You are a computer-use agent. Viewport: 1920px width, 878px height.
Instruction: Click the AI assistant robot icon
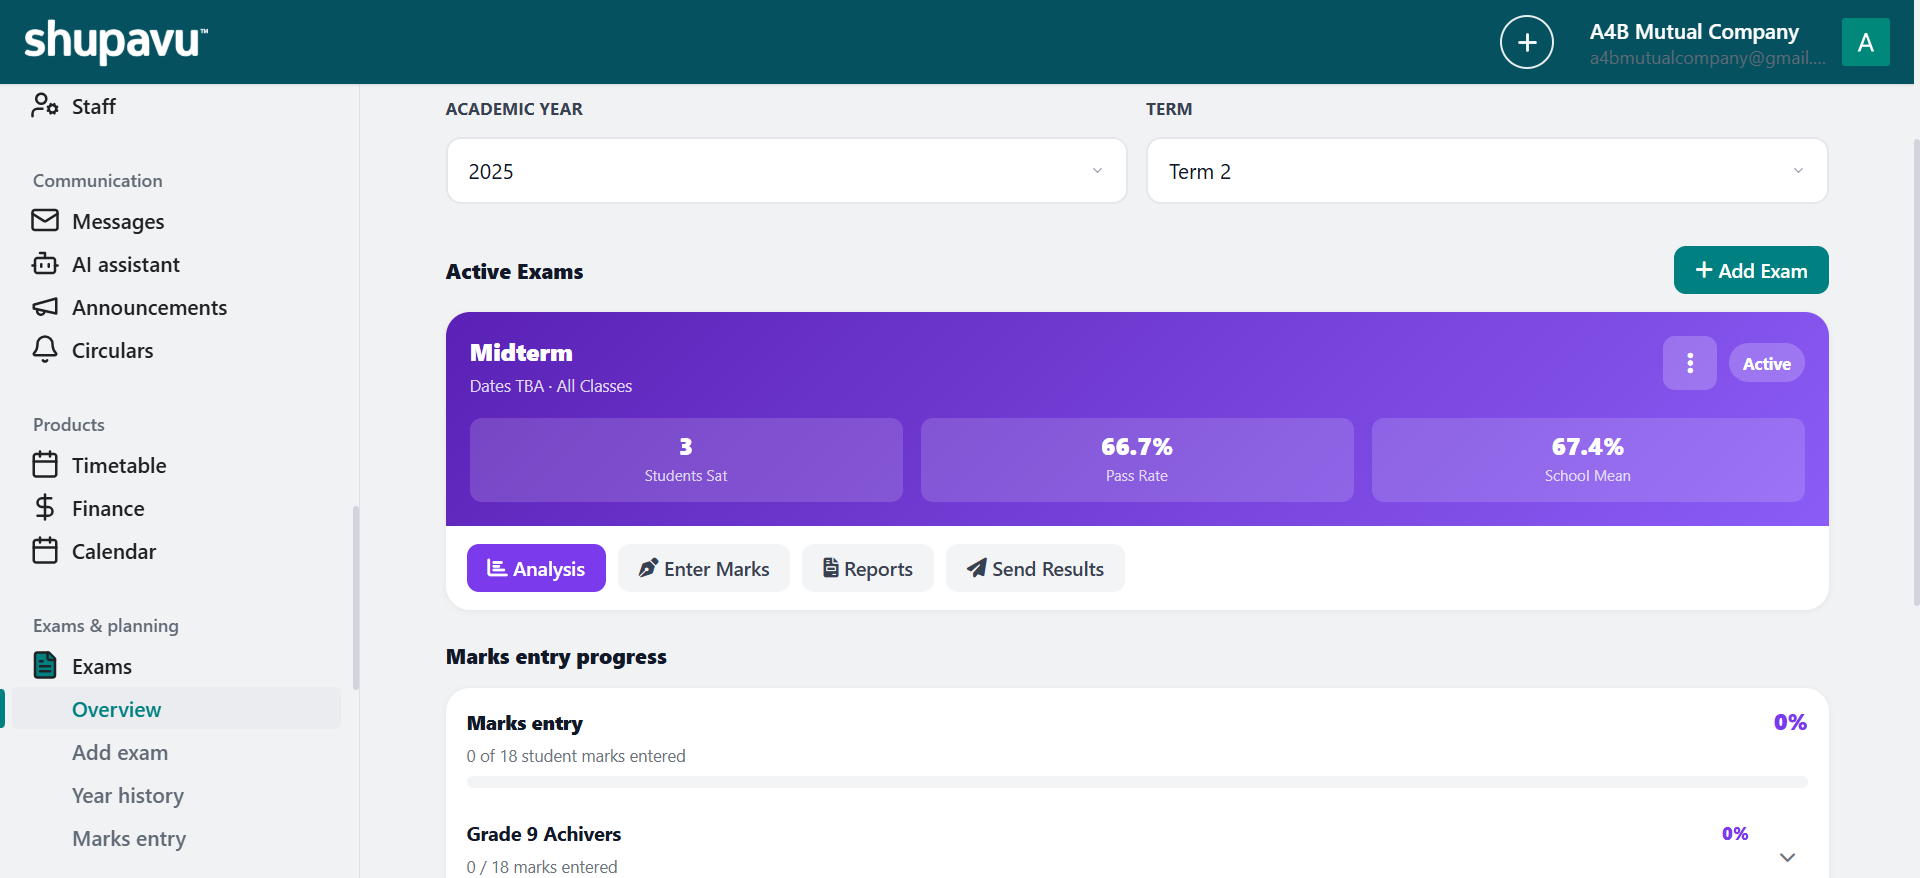pos(45,263)
